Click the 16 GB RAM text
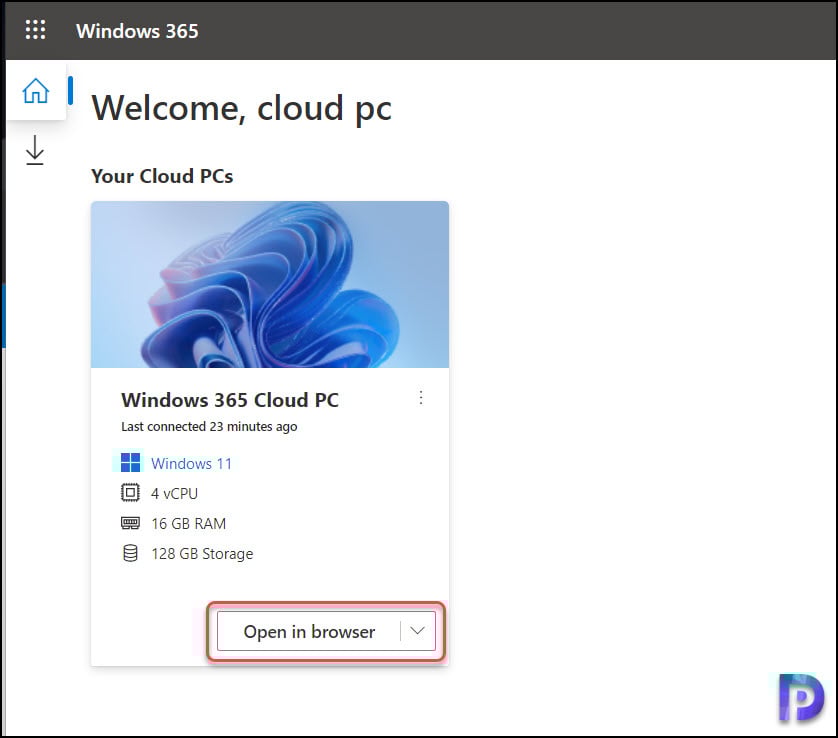This screenshot has height=738, width=838. pos(188,524)
